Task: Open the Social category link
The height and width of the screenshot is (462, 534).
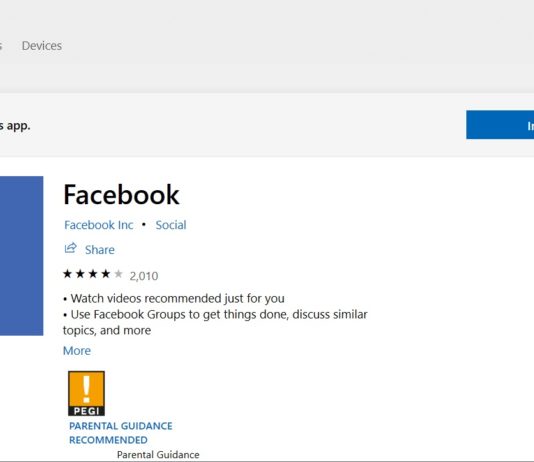Action: [x=171, y=225]
